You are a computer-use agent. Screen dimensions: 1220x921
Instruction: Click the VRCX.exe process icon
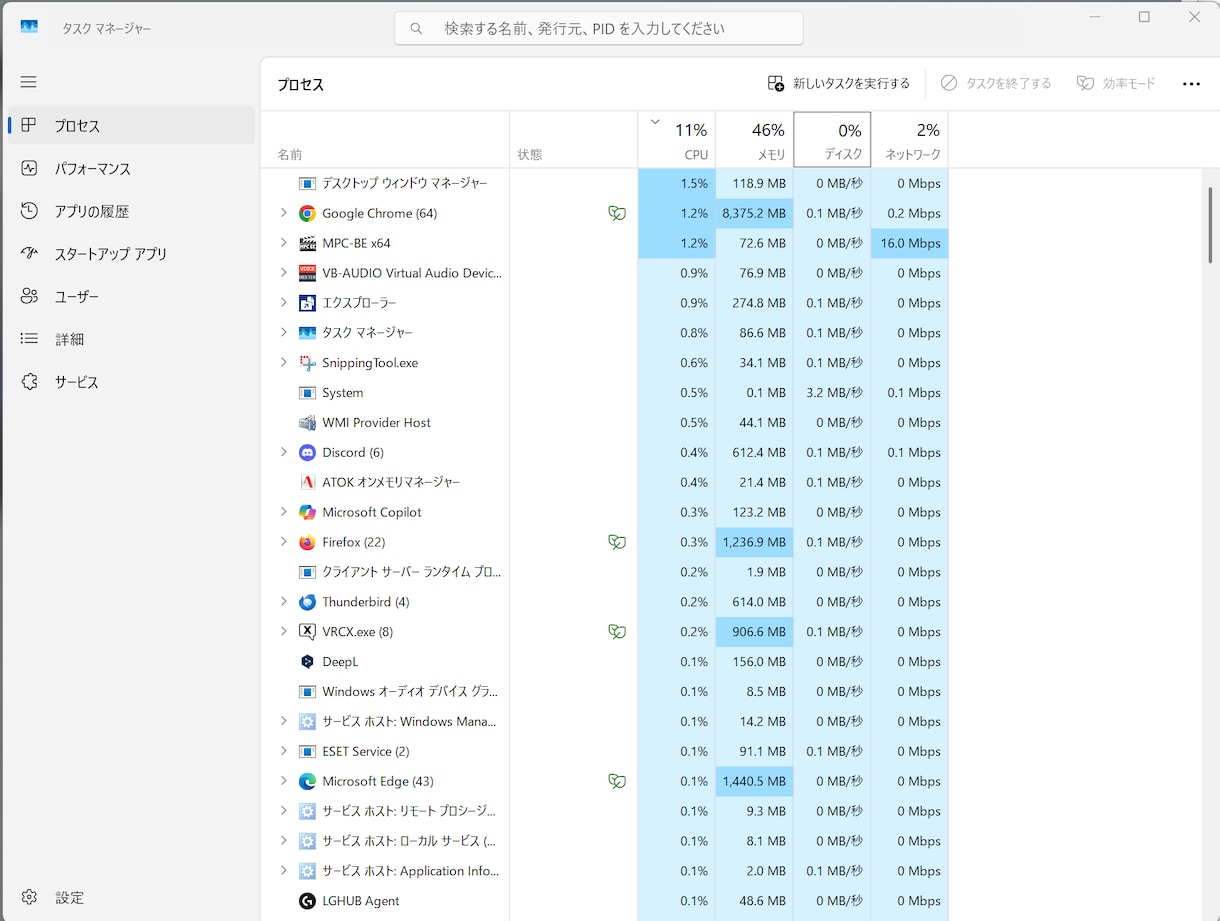(307, 632)
